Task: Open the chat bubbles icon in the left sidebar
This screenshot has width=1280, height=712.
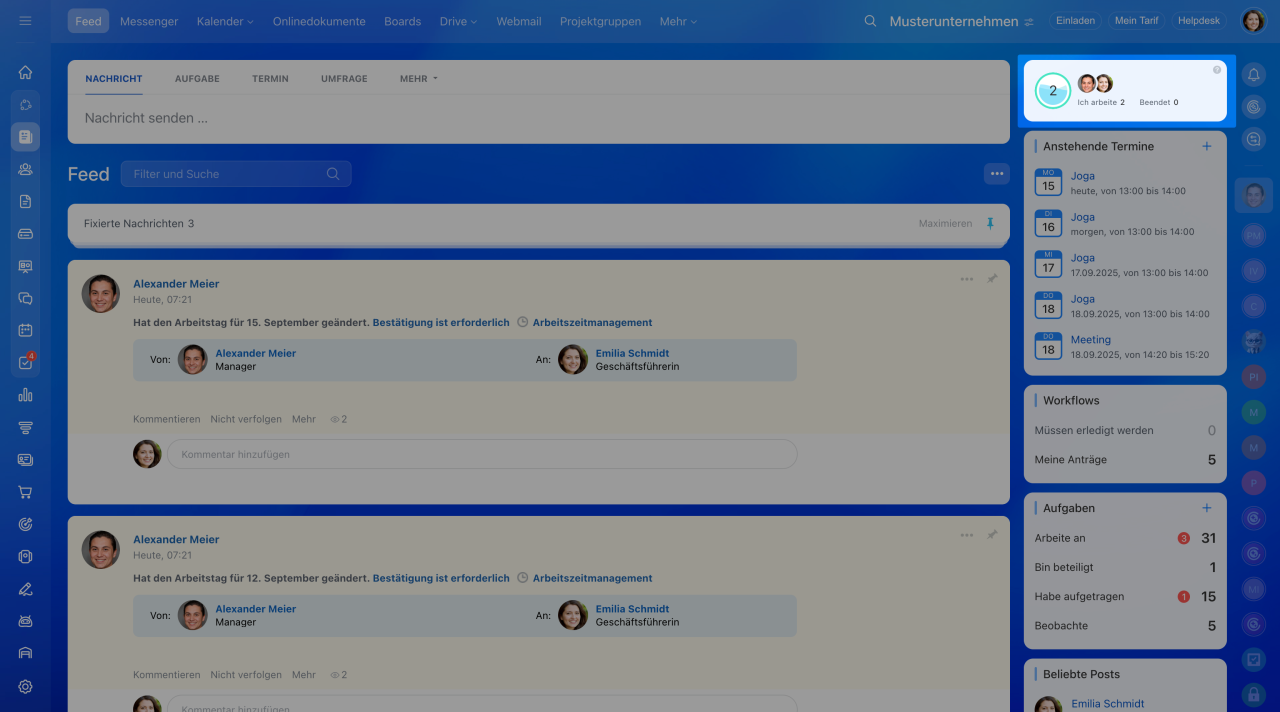Action: coord(25,298)
